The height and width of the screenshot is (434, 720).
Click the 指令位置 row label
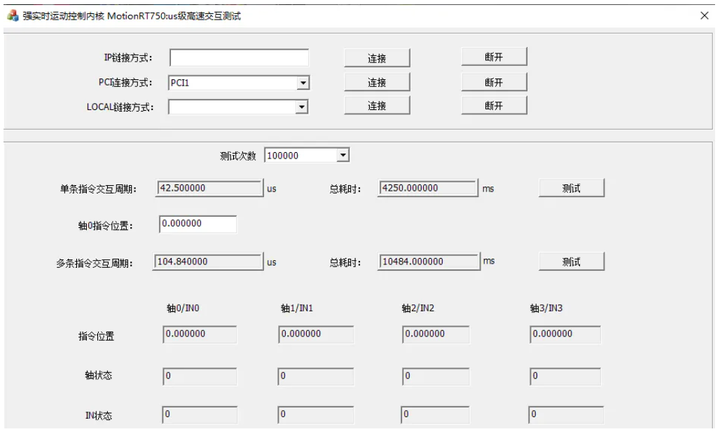[x=96, y=336]
